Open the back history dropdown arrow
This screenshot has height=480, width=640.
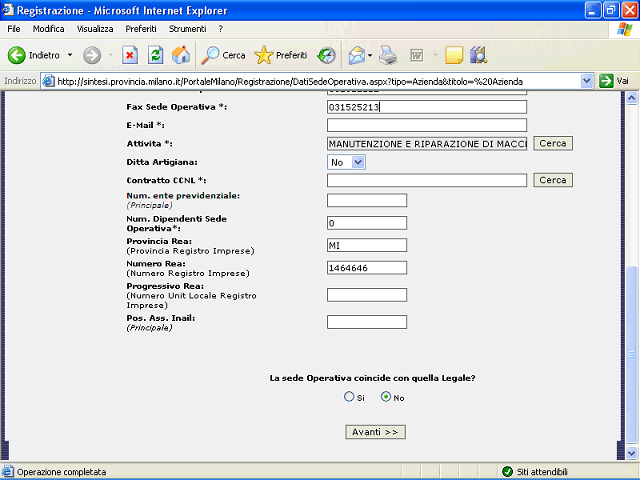[70, 55]
